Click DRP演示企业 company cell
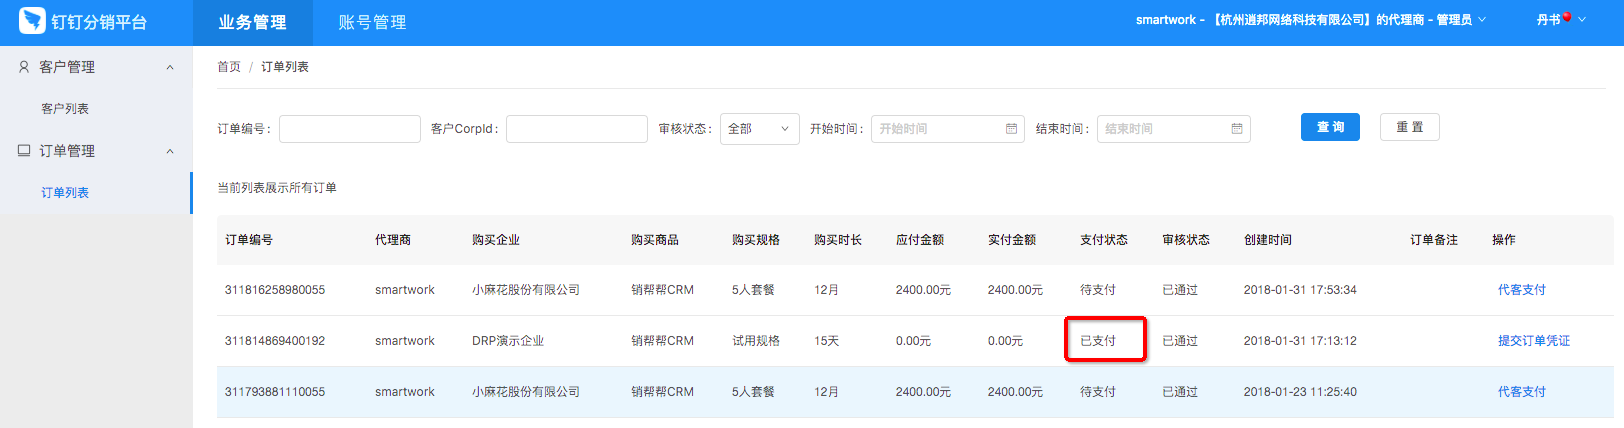The width and height of the screenshot is (1624, 428). 508,341
